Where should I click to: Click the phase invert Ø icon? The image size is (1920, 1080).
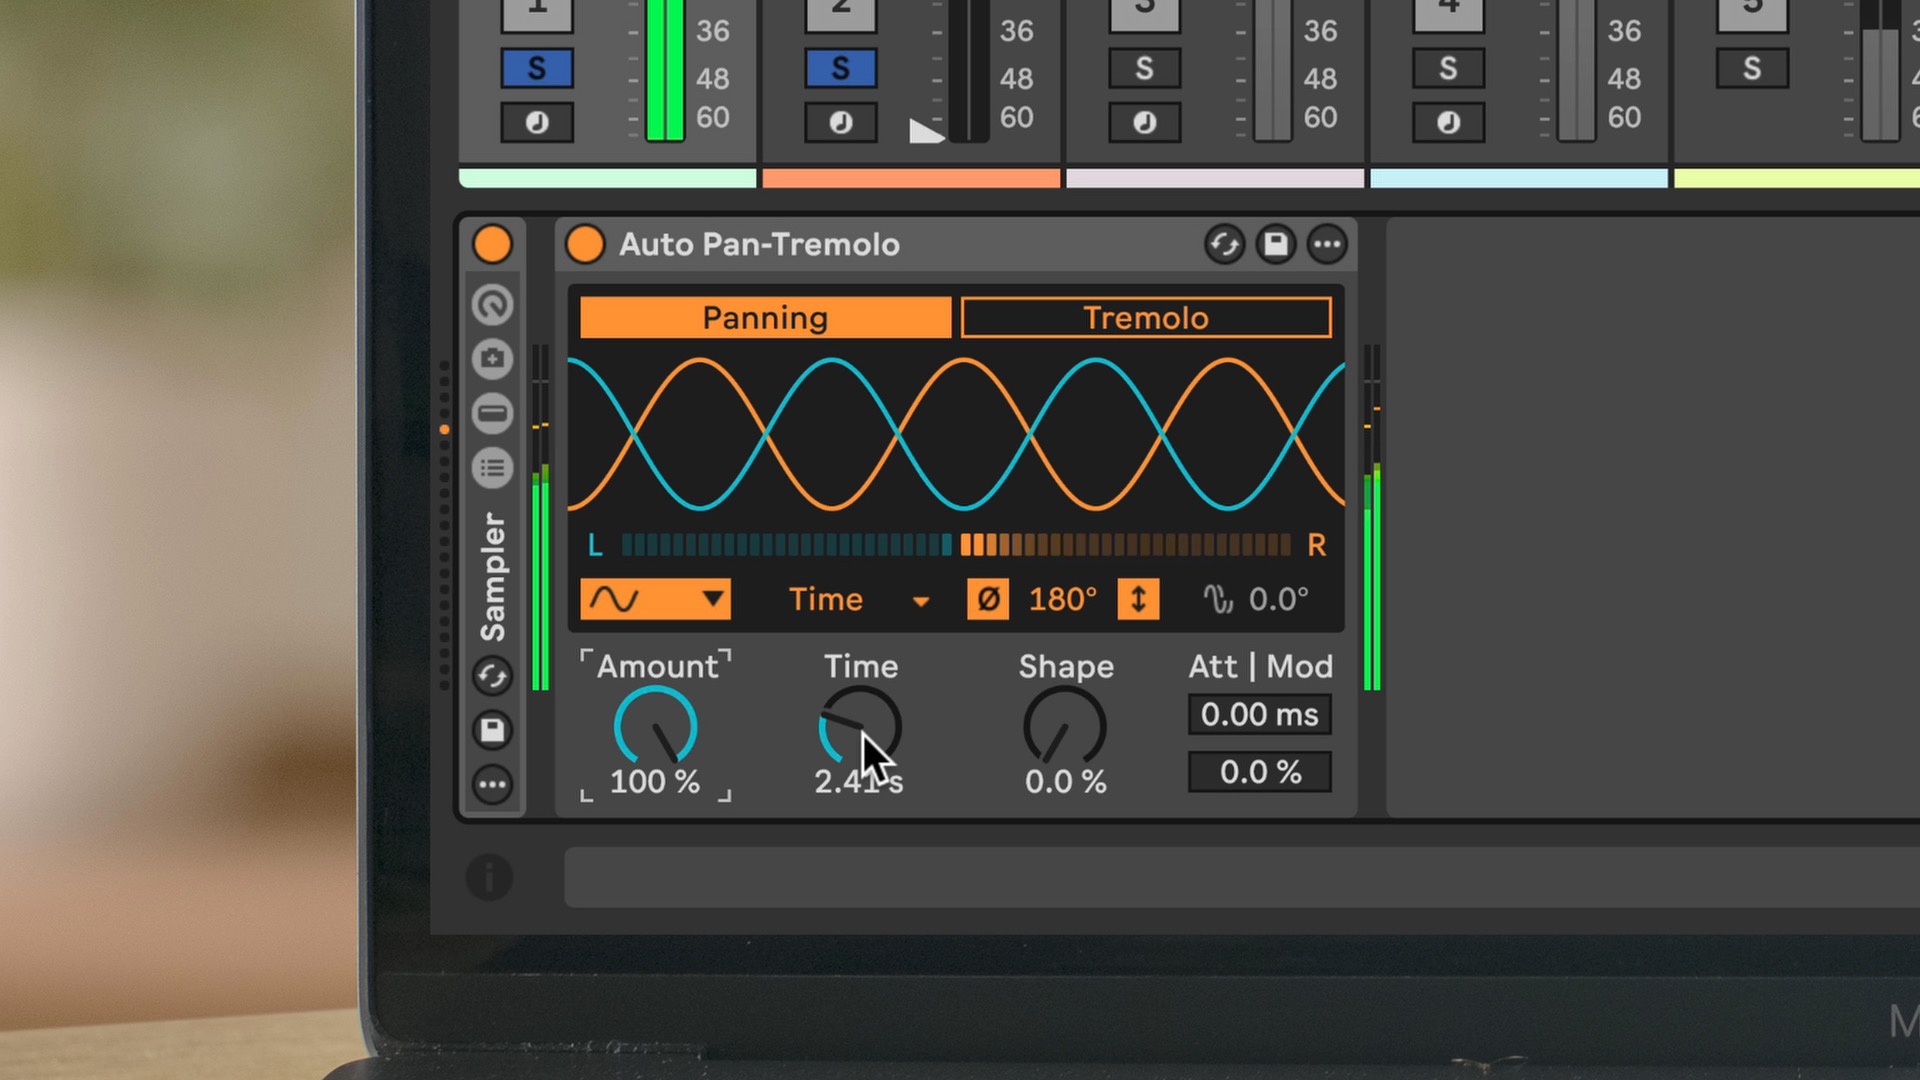(987, 598)
